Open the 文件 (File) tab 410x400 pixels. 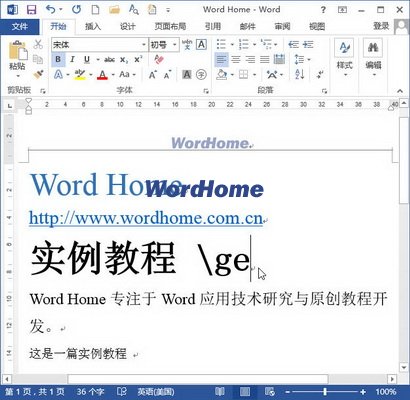pos(19,26)
